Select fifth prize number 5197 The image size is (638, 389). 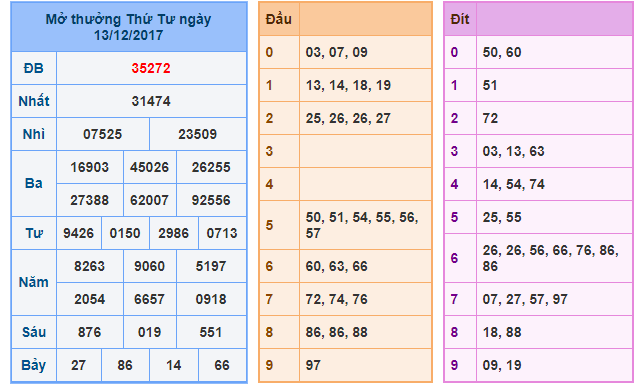211,266
